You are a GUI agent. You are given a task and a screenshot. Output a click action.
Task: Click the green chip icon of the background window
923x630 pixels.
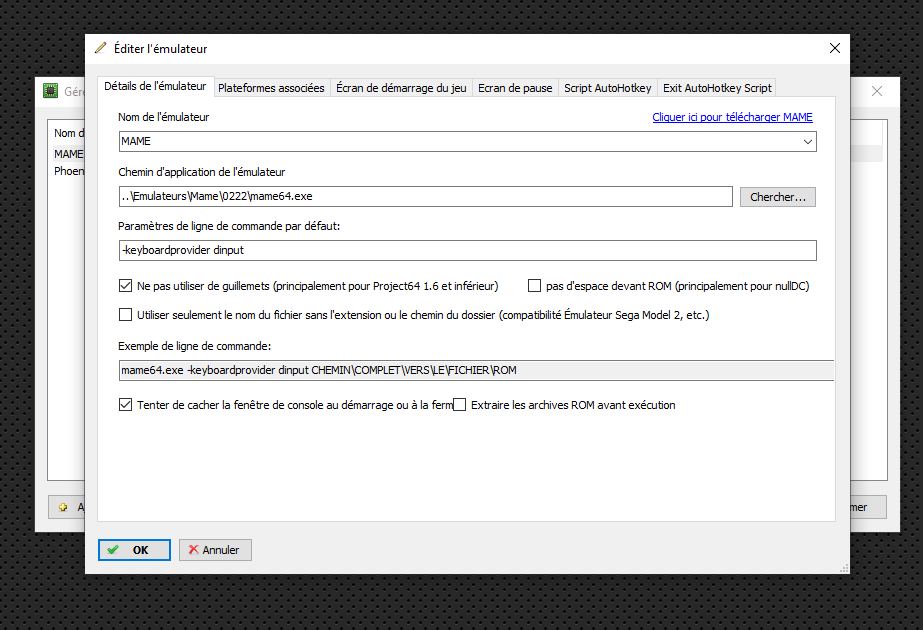point(51,91)
